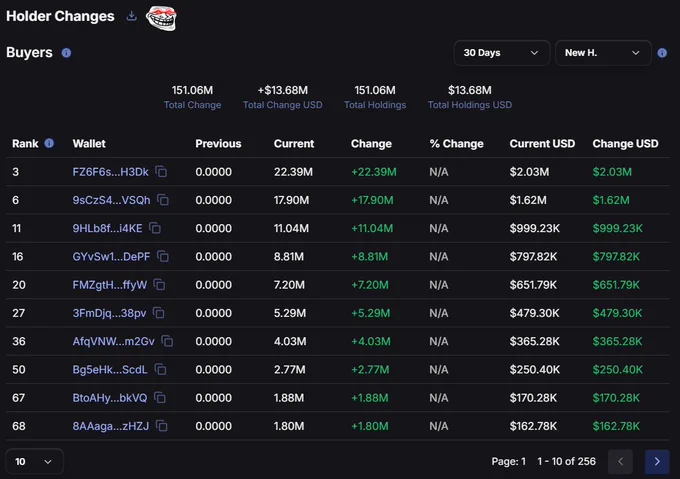This screenshot has width=680, height=479.
Task: Sort by Change column header
Action: click(x=371, y=143)
